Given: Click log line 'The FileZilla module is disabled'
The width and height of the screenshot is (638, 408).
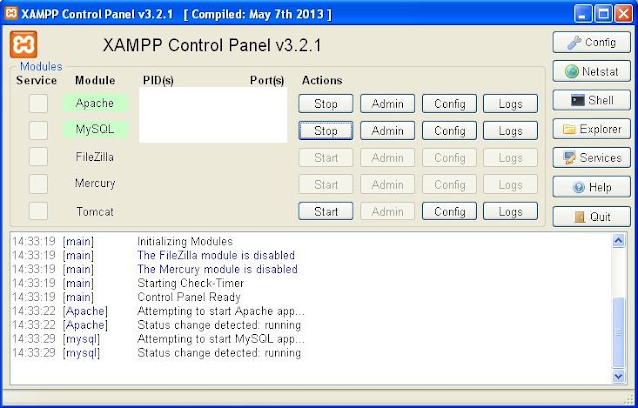Looking at the screenshot, I should (x=216, y=255).
